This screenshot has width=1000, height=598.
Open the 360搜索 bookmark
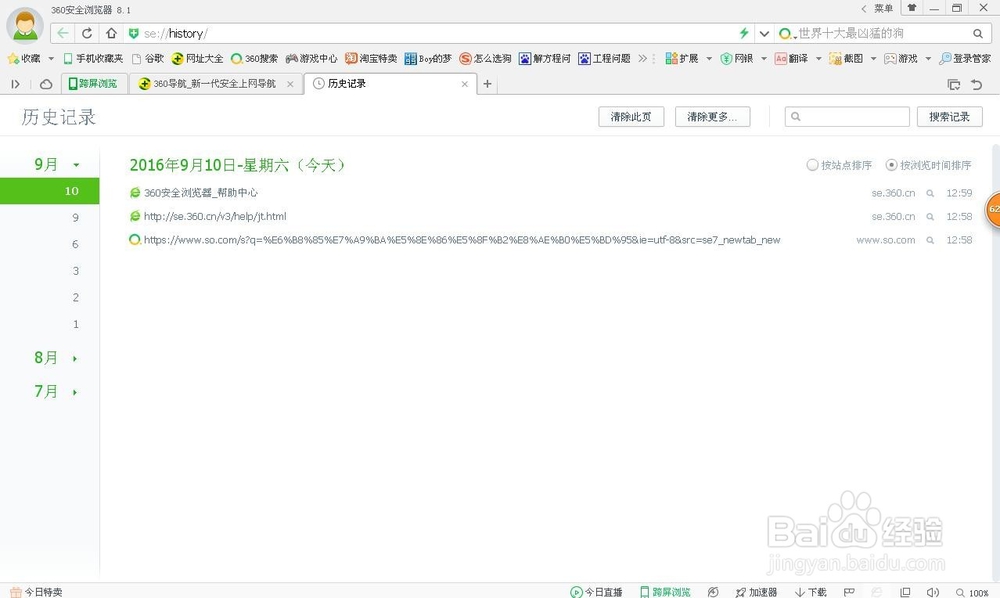point(254,59)
